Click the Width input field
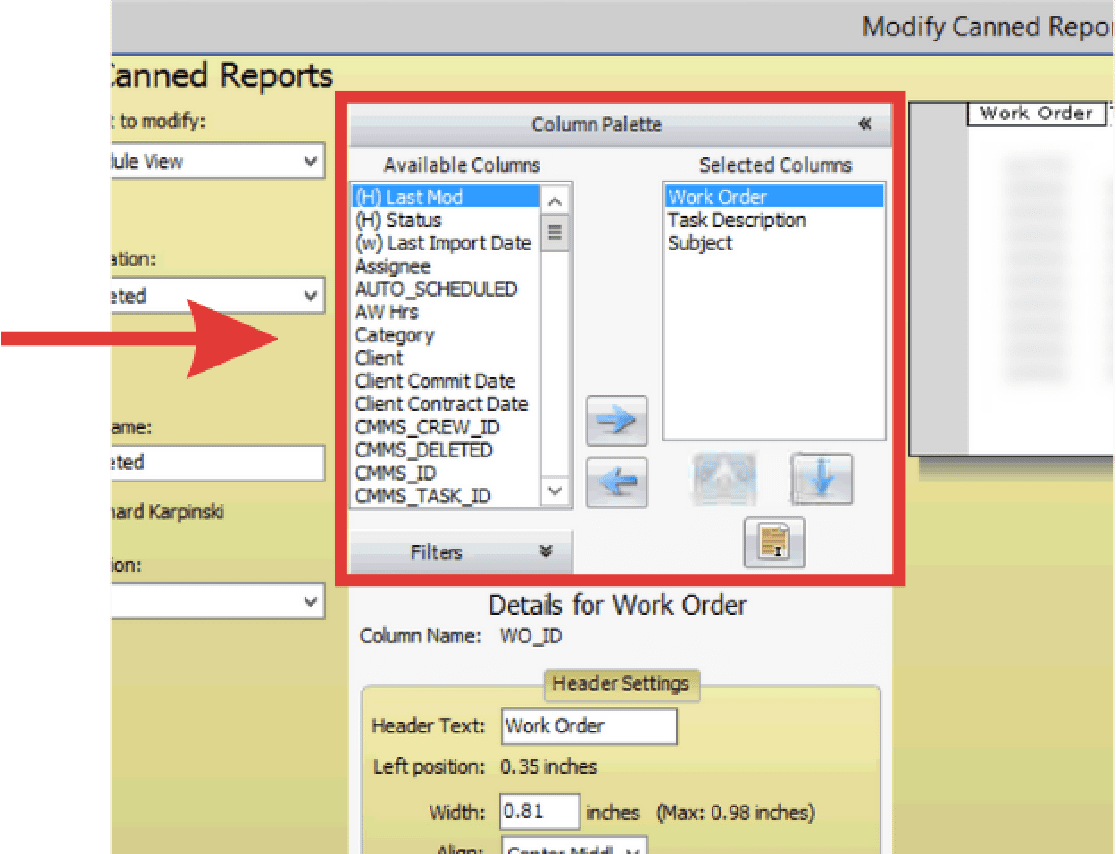 539,811
